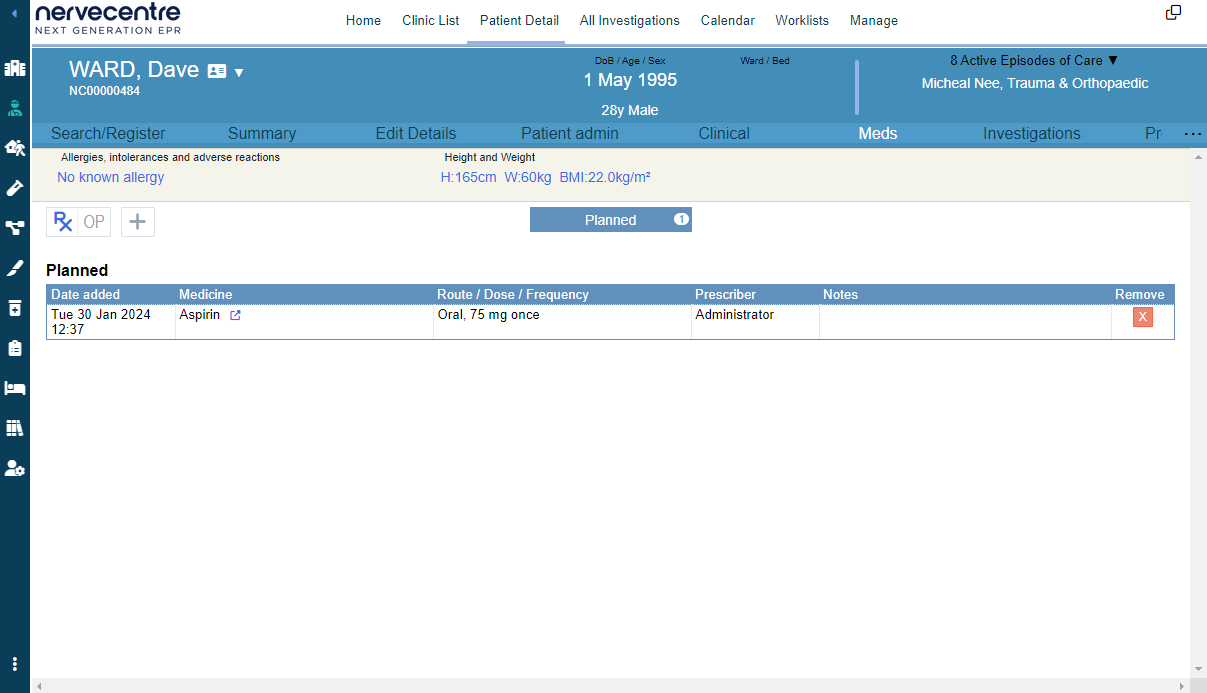Select the Planned filter tab
Viewport: 1207px width, 693px height.
click(610, 220)
